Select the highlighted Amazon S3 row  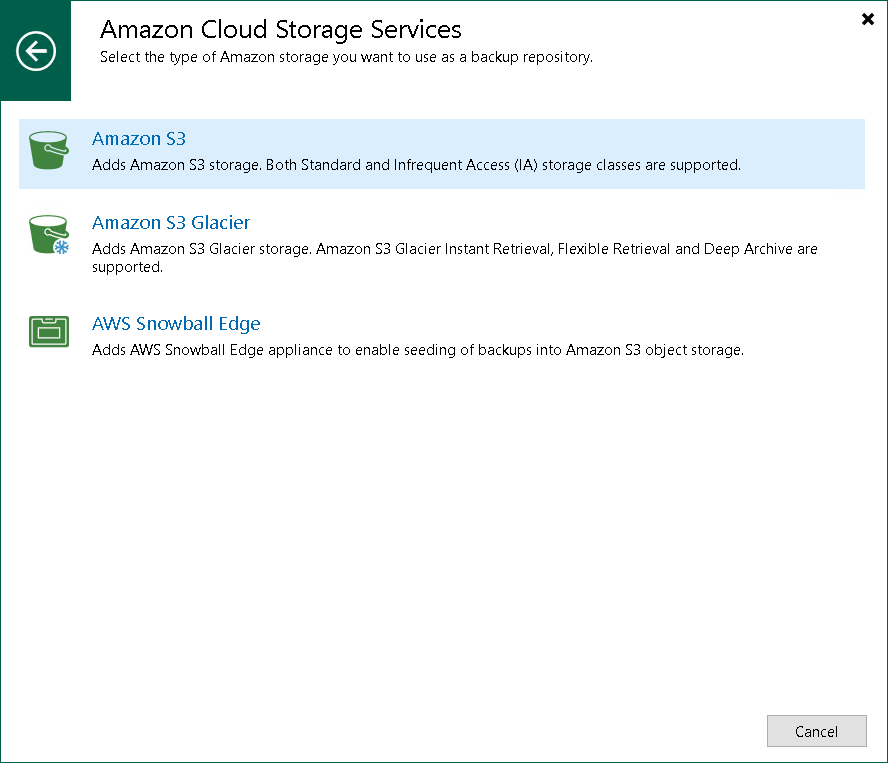tap(440, 154)
